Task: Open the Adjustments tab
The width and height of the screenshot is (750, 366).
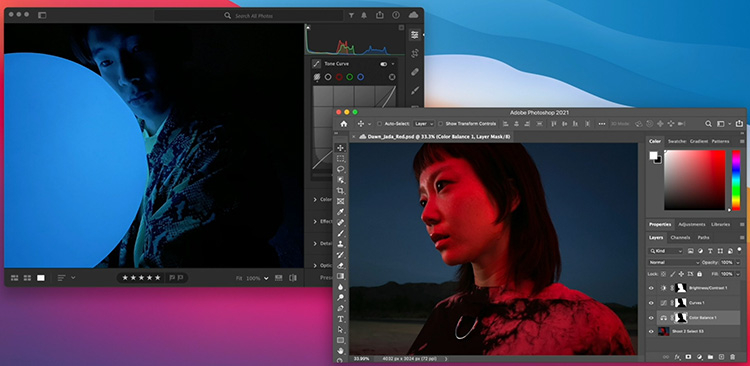Action: [692, 224]
